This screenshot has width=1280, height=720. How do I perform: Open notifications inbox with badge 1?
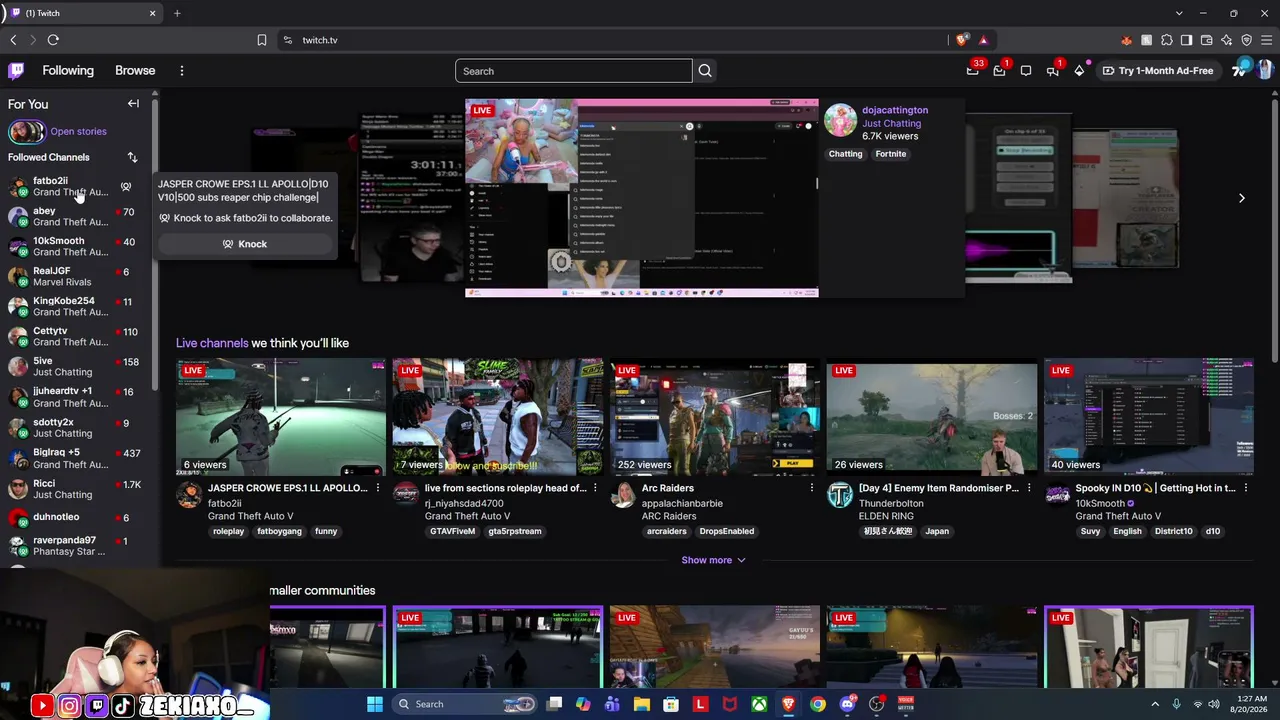coord(999,71)
